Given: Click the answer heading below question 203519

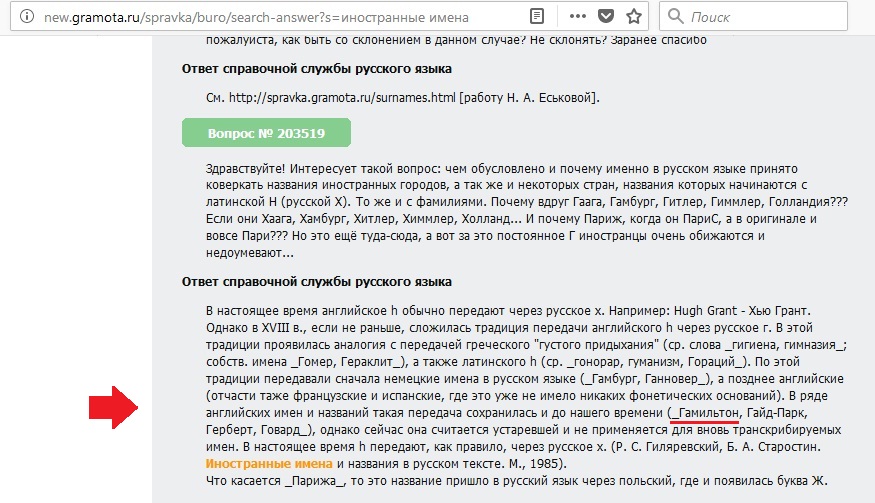Looking at the screenshot, I should pos(316,282).
